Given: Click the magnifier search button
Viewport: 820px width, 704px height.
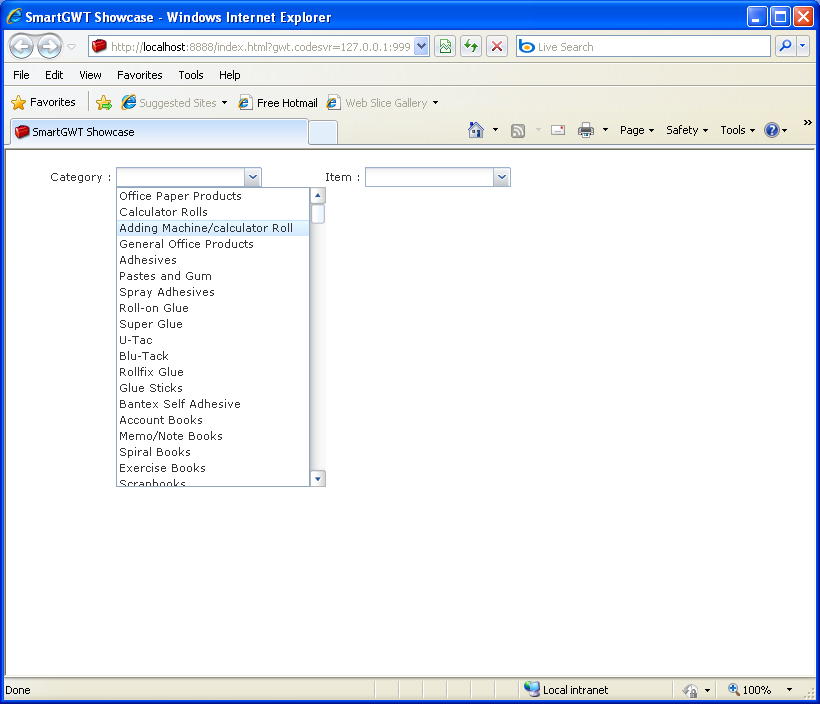Looking at the screenshot, I should (x=785, y=47).
